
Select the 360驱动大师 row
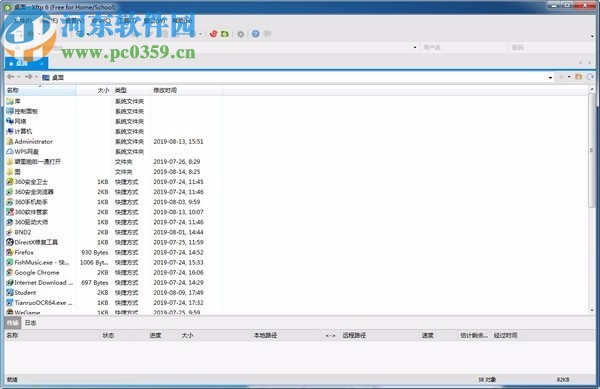click(x=114, y=222)
